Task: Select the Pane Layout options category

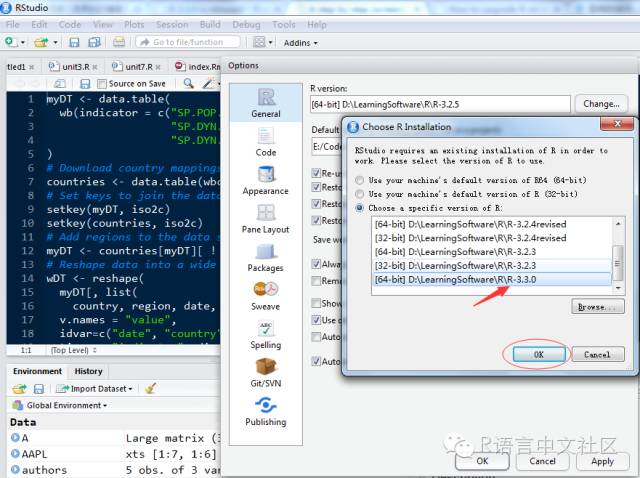Action: click(x=266, y=219)
